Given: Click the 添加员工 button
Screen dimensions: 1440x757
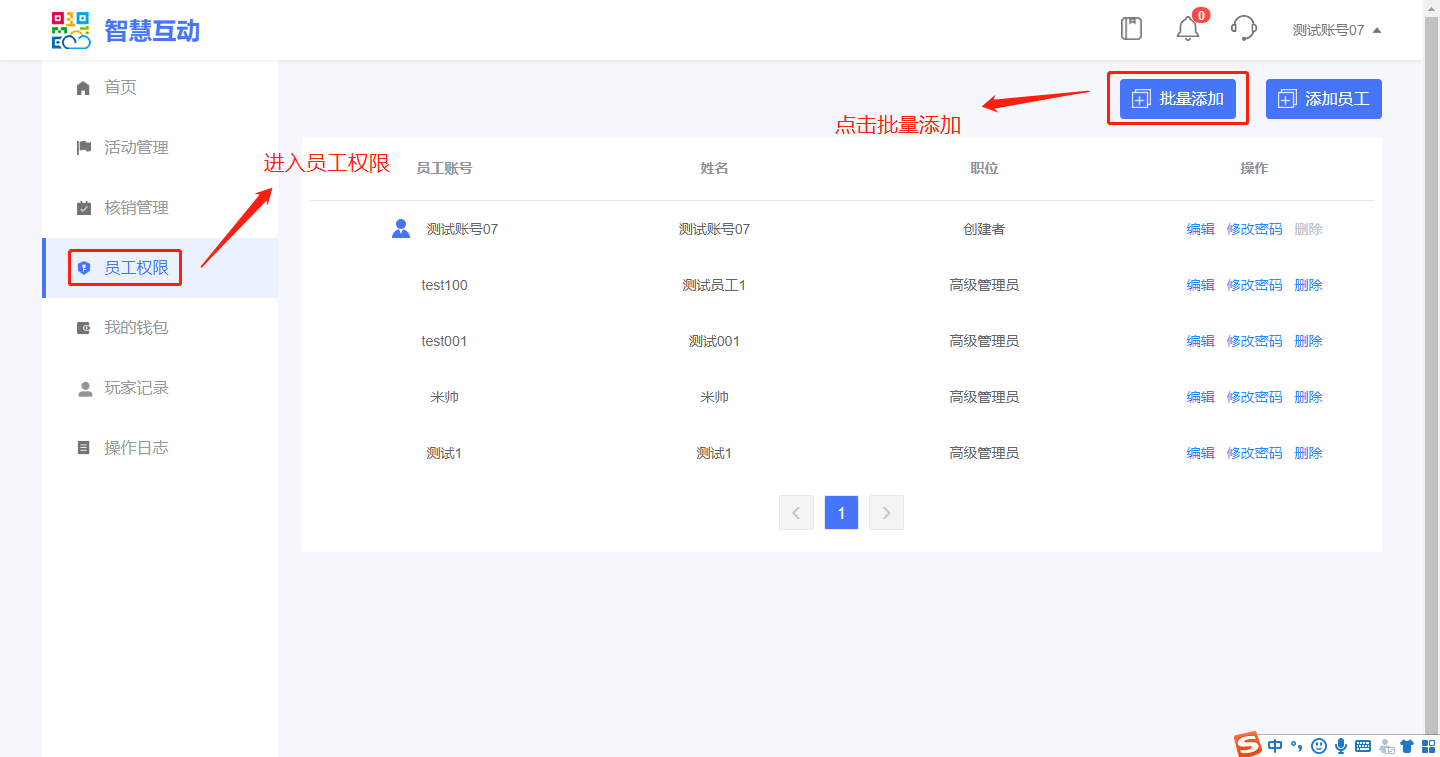Looking at the screenshot, I should tap(1323, 99).
